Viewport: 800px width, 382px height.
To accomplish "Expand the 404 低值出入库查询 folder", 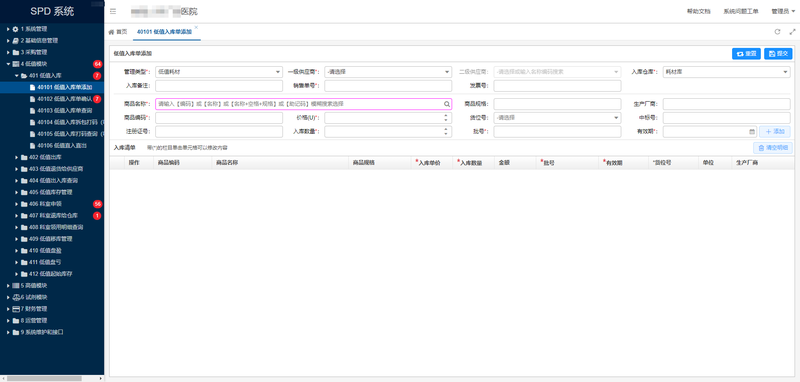I will 16,181.
